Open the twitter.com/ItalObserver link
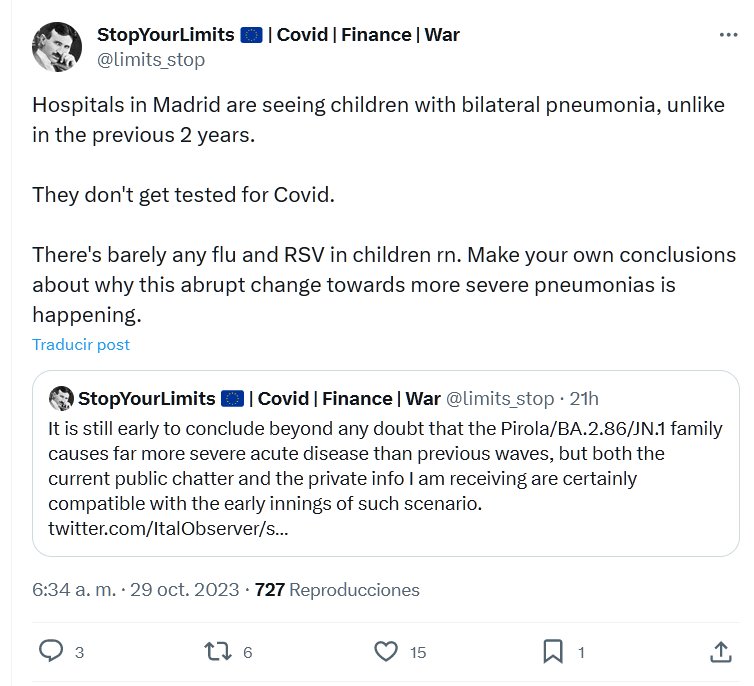Image resolution: width=754 pixels, height=686 pixels. (x=169, y=527)
